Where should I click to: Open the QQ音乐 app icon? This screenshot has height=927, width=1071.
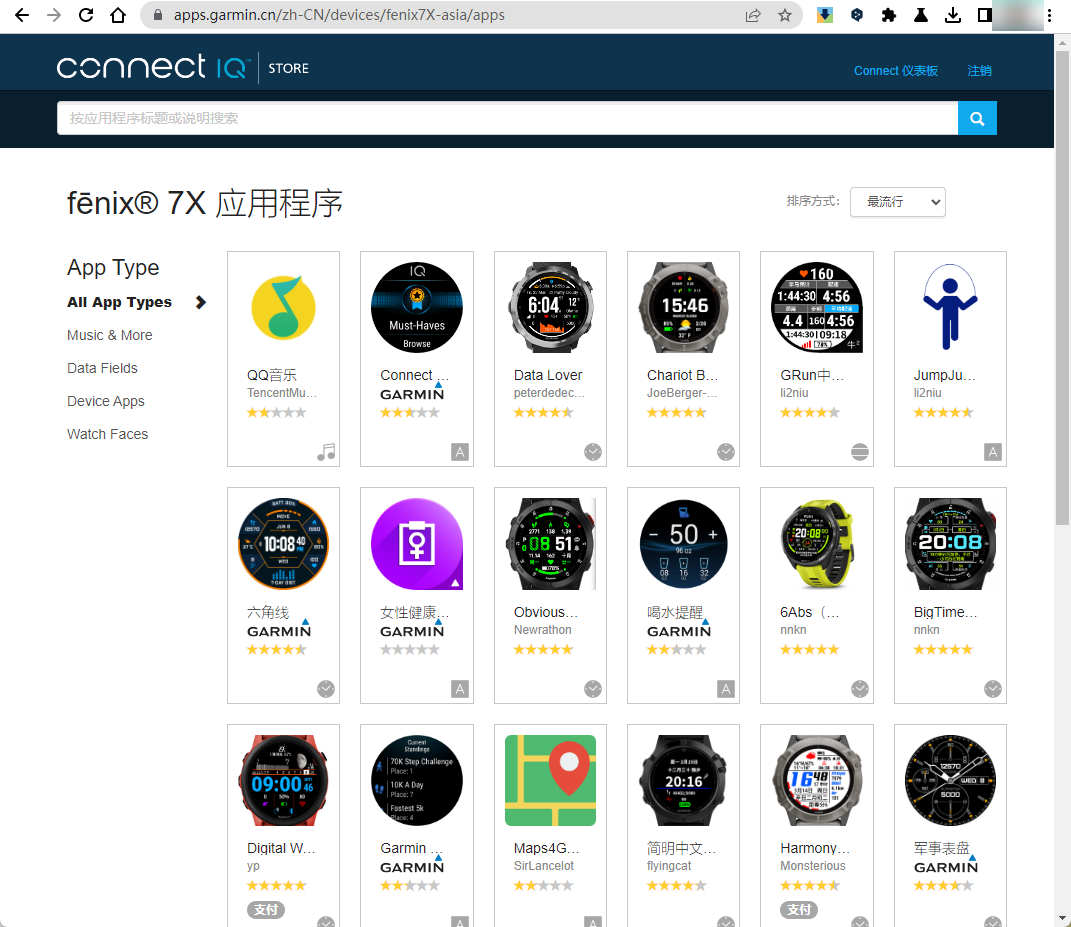[x=283, y=308]
